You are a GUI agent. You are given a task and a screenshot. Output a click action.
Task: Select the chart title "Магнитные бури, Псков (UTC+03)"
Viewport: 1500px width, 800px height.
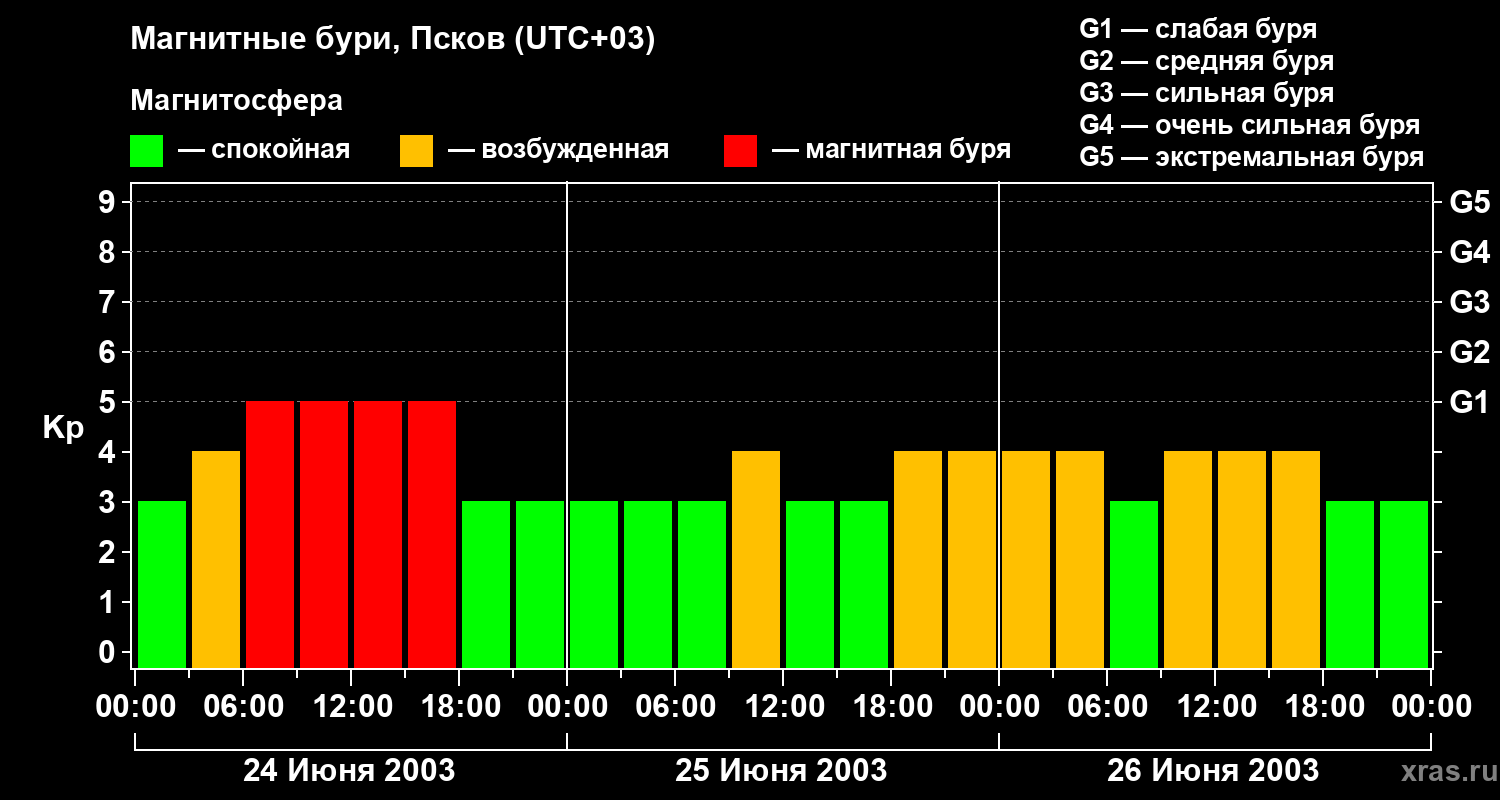tap(392, 40)
